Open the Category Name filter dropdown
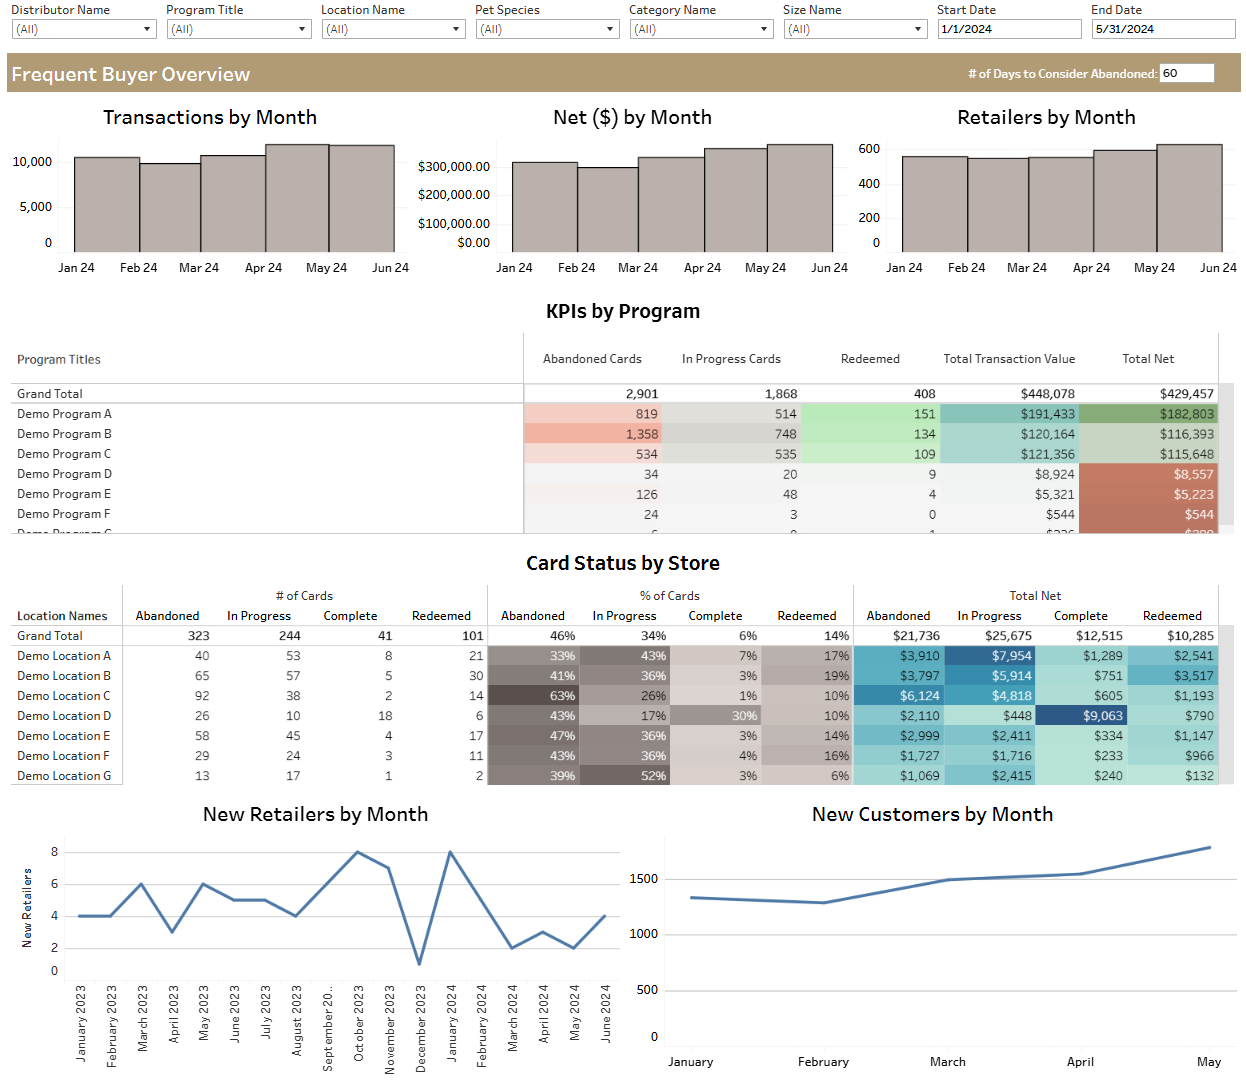Image resolution: width=1246 pixels, height=1081 pixels. tap(701, 29)
